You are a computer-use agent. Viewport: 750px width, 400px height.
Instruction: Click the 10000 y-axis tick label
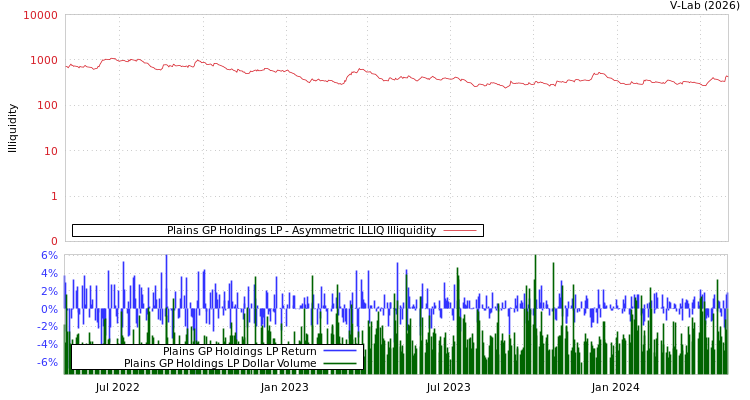40,16
